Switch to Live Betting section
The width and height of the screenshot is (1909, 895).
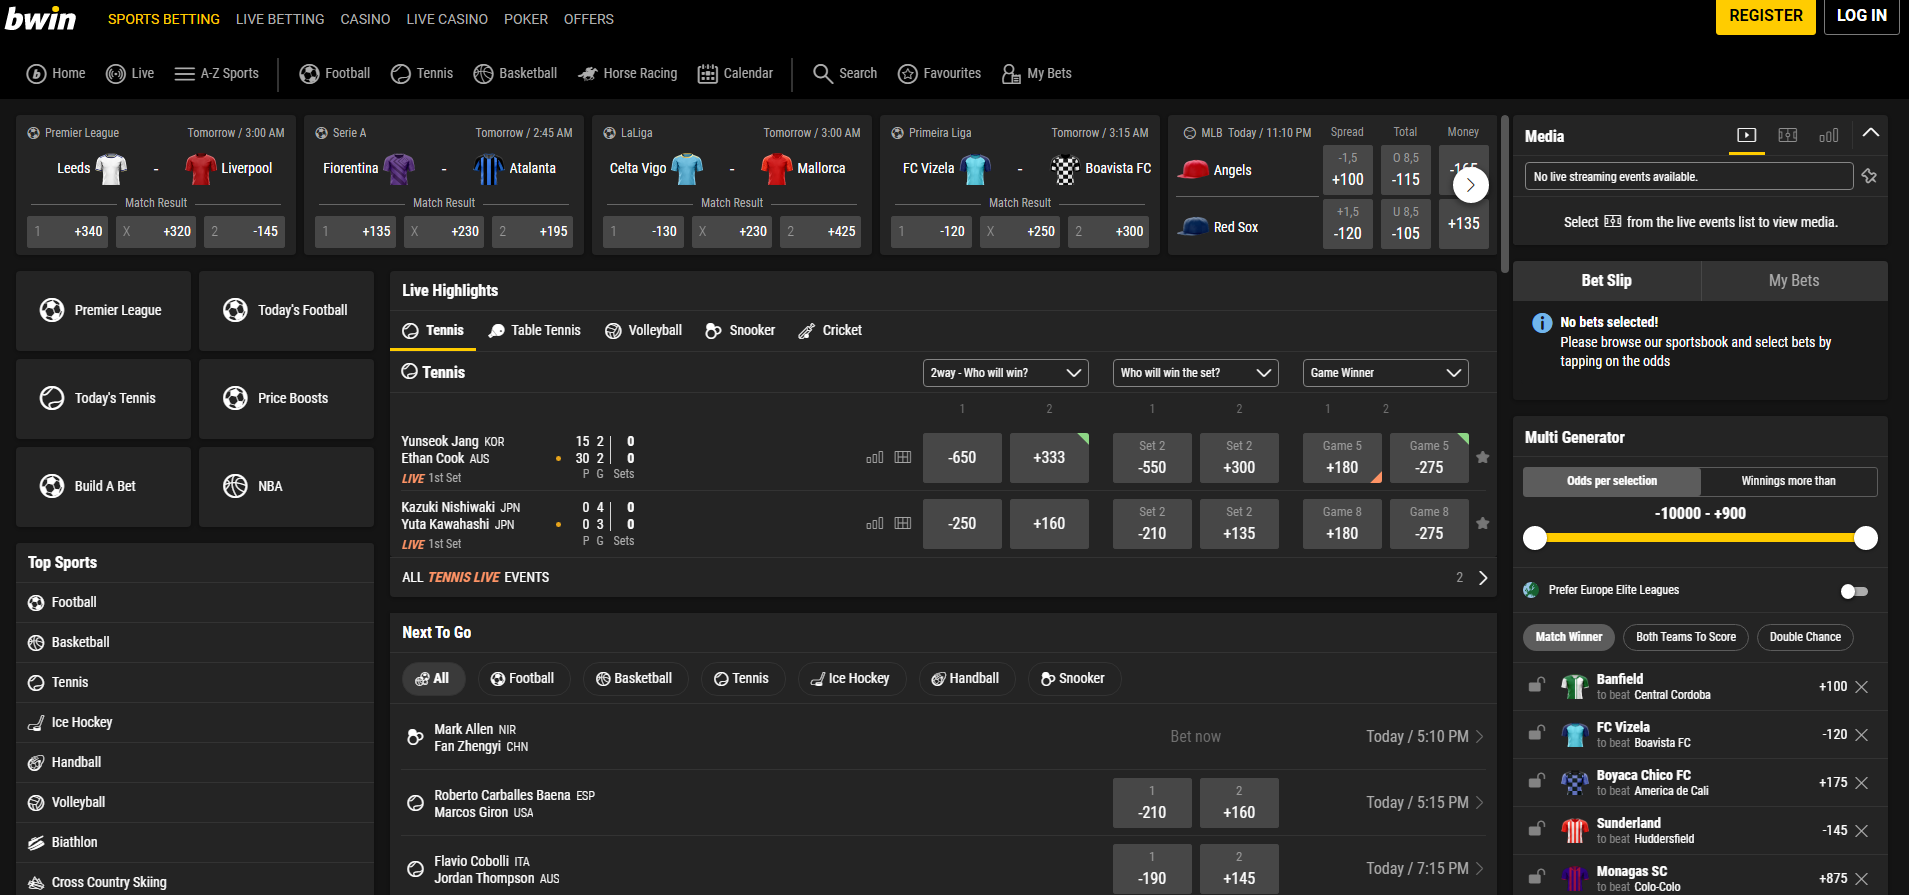coord(280,19)
